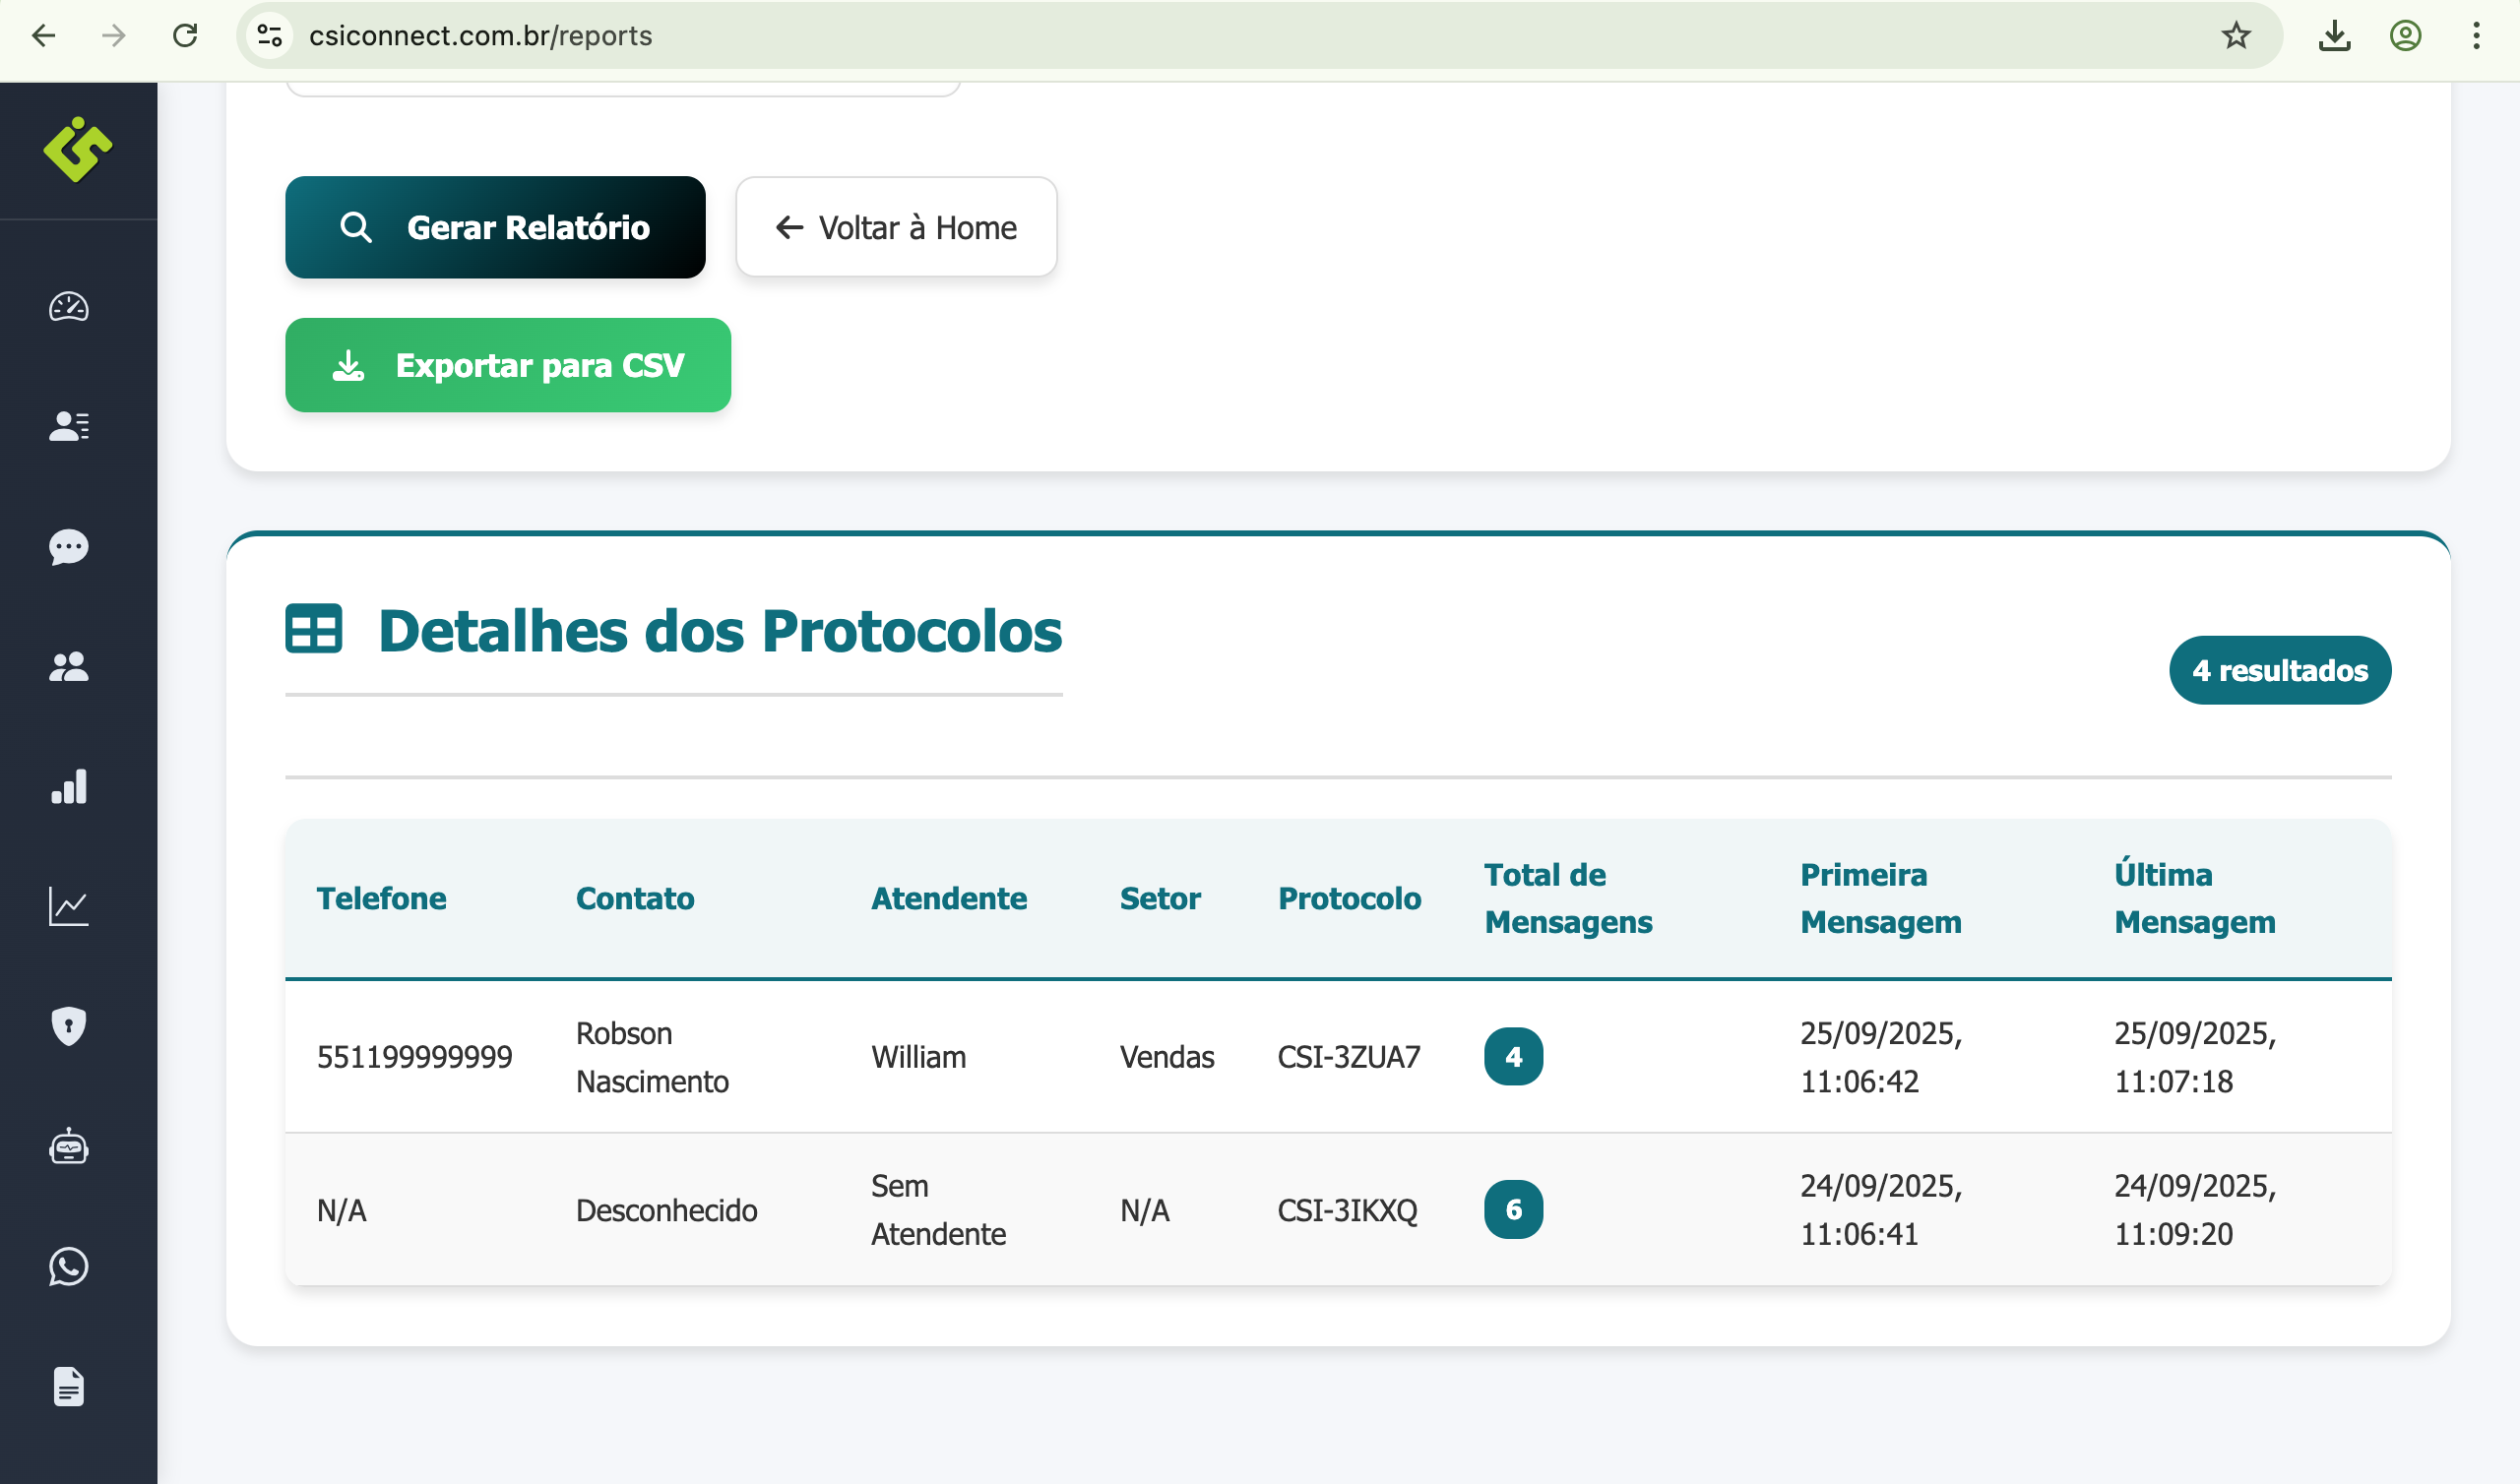Screen dimensions: 2520x1484
Task: Export the report to CSV
Action: [x=508, y=366]
